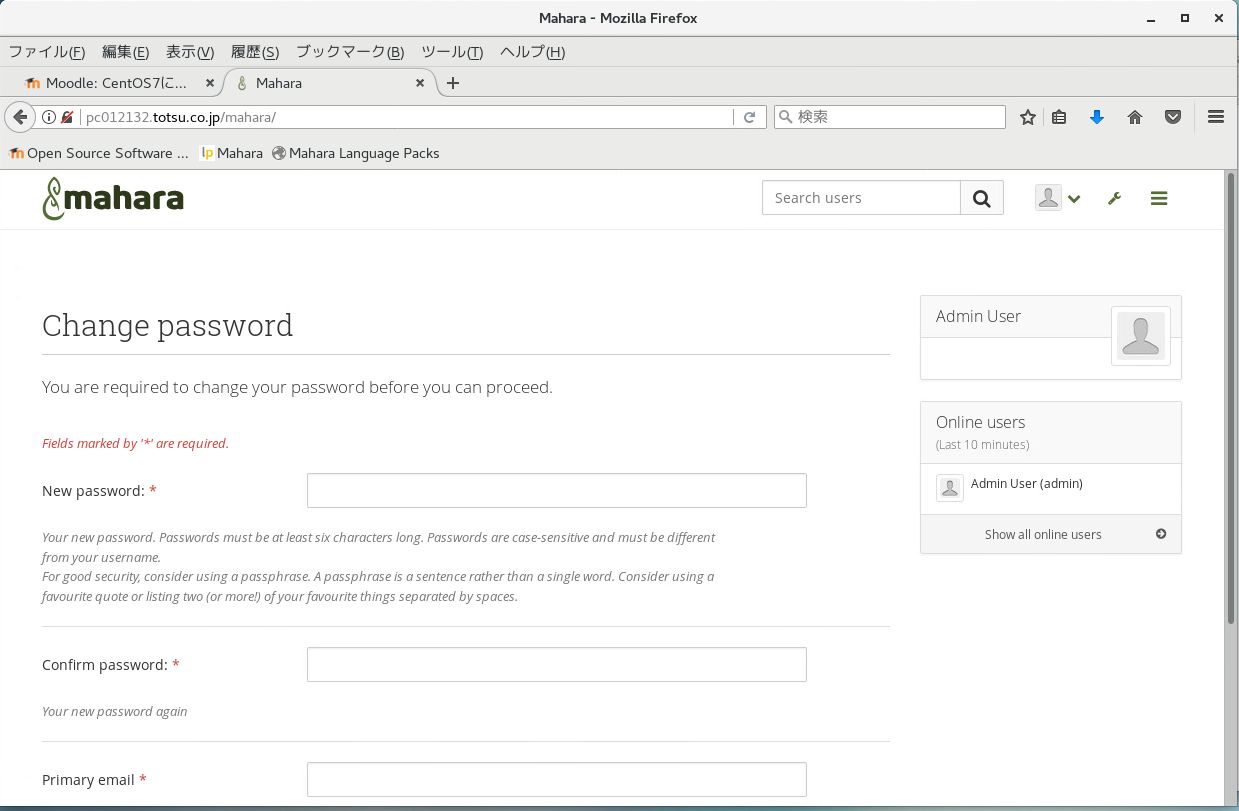Screen dimensions: 1239x811
Task: Close the Moodle browser tab
Action: coord(209,83)
